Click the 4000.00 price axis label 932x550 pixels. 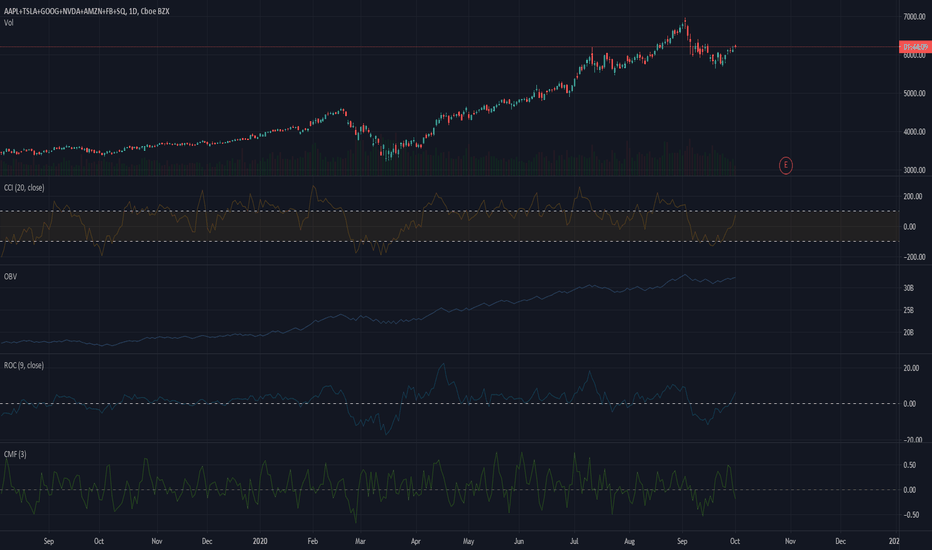click(x=914, y=132)
